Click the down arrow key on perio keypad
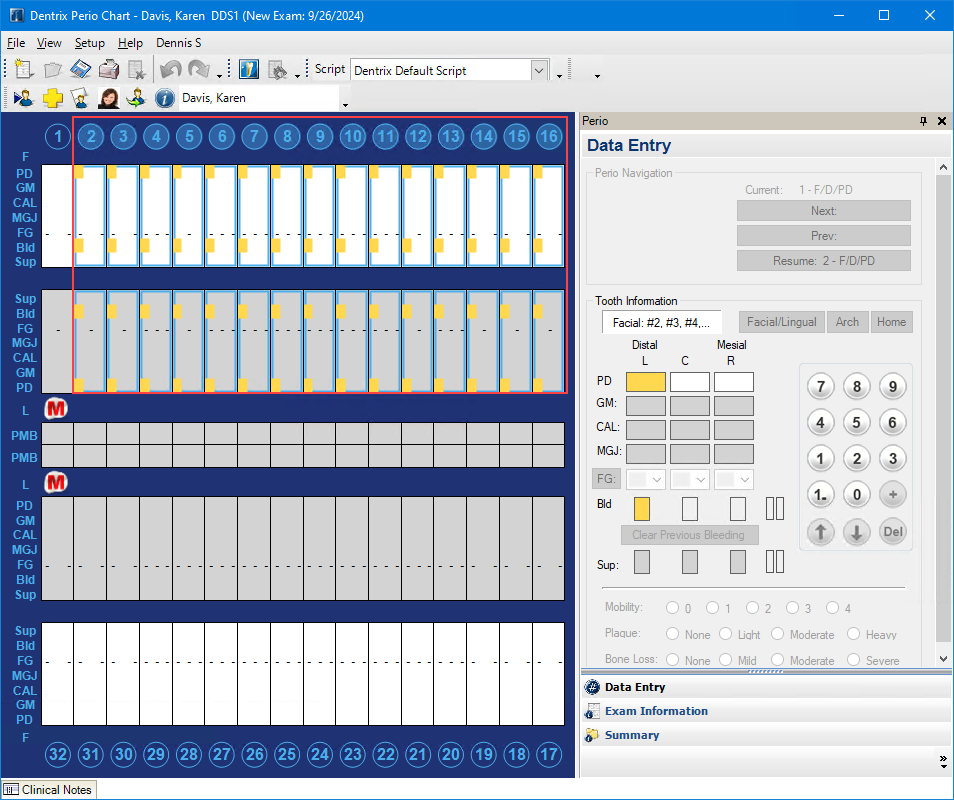The image size is (954, 800). tap(856, 532)
